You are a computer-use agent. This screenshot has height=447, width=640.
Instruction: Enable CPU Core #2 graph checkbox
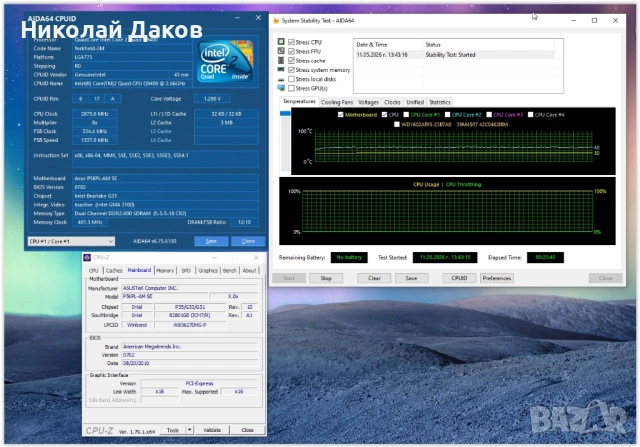tap(447, 115)
